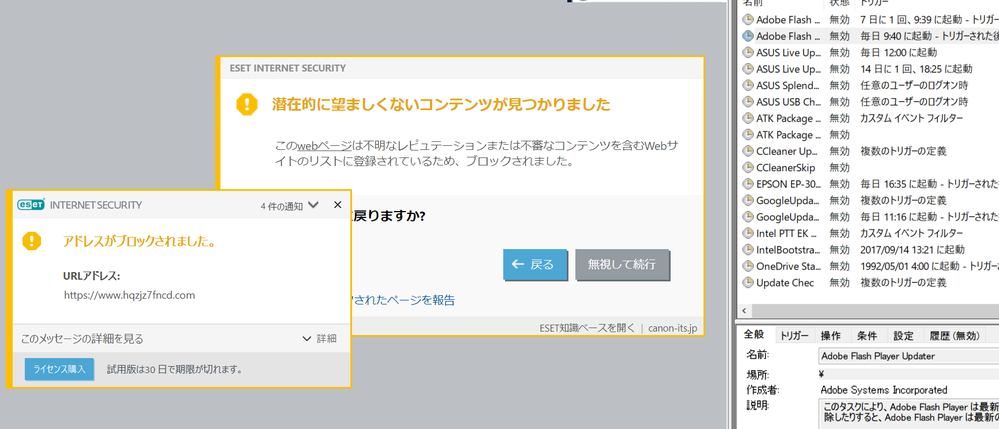Click clock icon of CCleaner Up task
The image size is (999, 429).
(x=748, y=152)
